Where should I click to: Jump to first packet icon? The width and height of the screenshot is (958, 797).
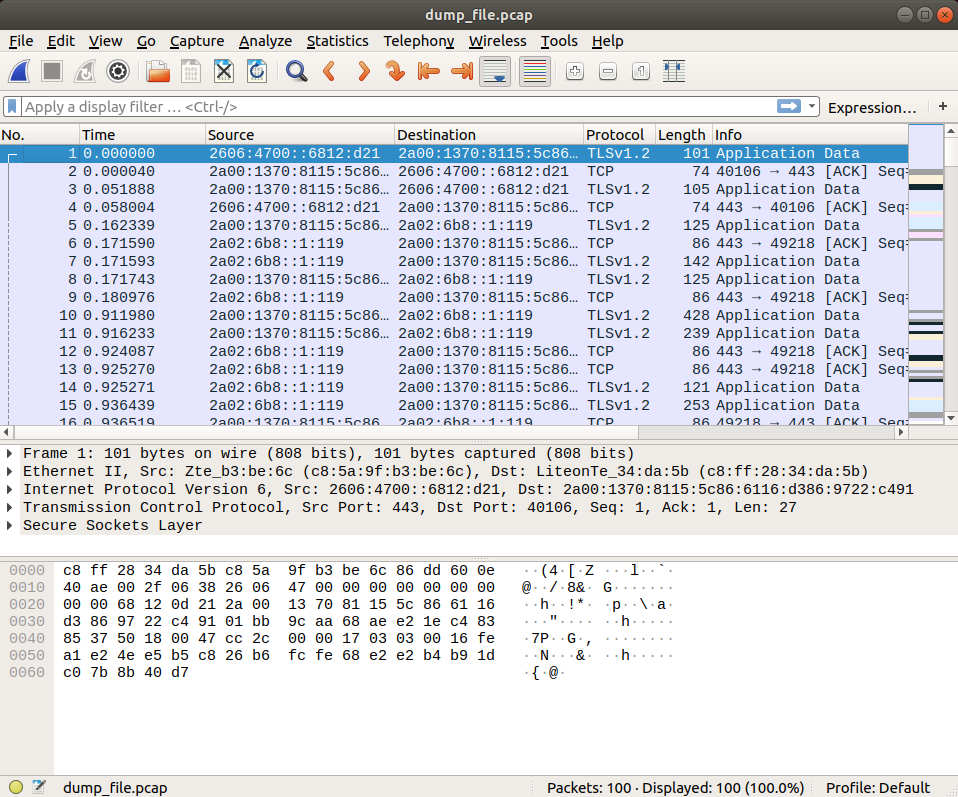[x=428, y=72]
